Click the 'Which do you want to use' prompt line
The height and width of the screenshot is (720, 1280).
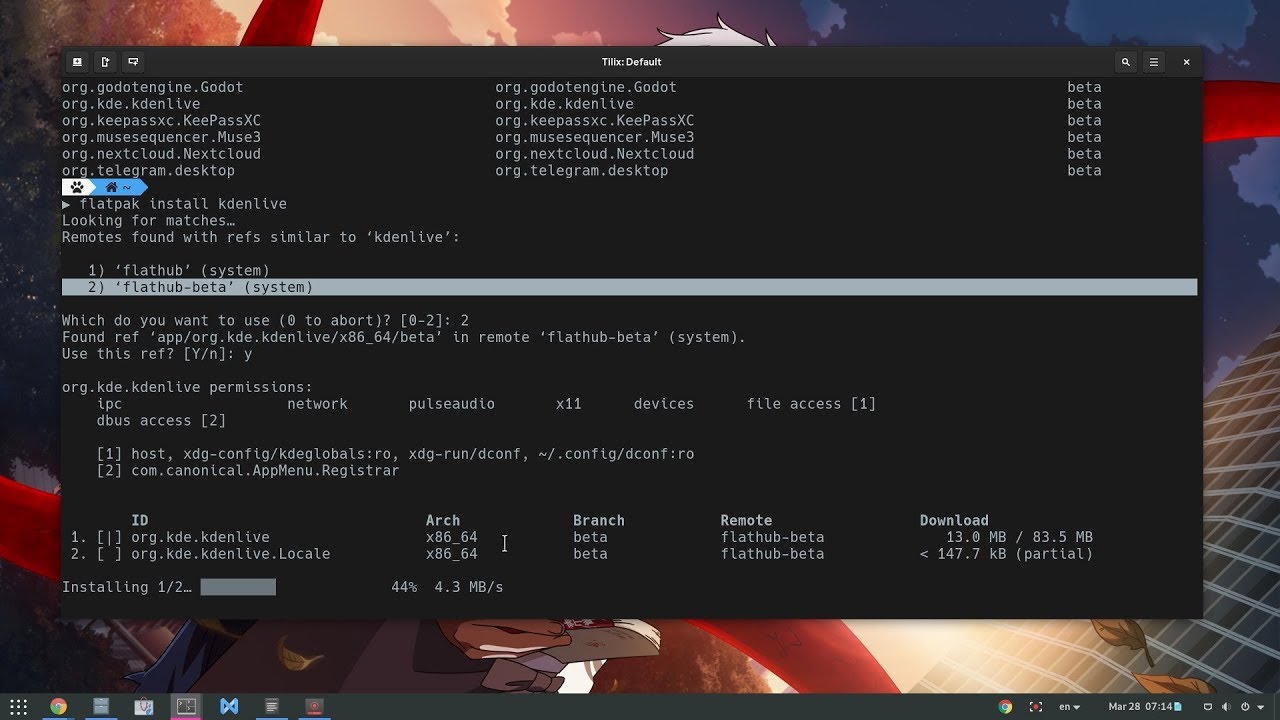(x=265, y=321)
